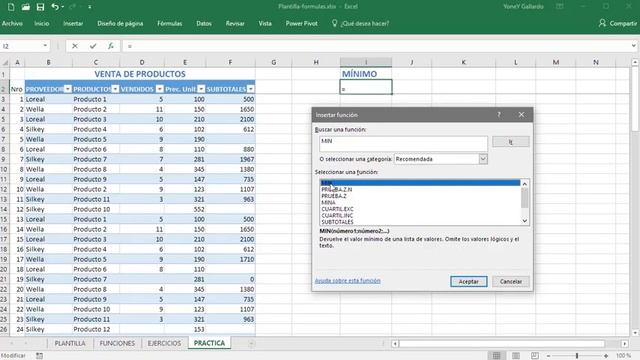The image size is (640, 360).
Task: Open the category dropdown showing Recomendada
Action: coord(483,159)
